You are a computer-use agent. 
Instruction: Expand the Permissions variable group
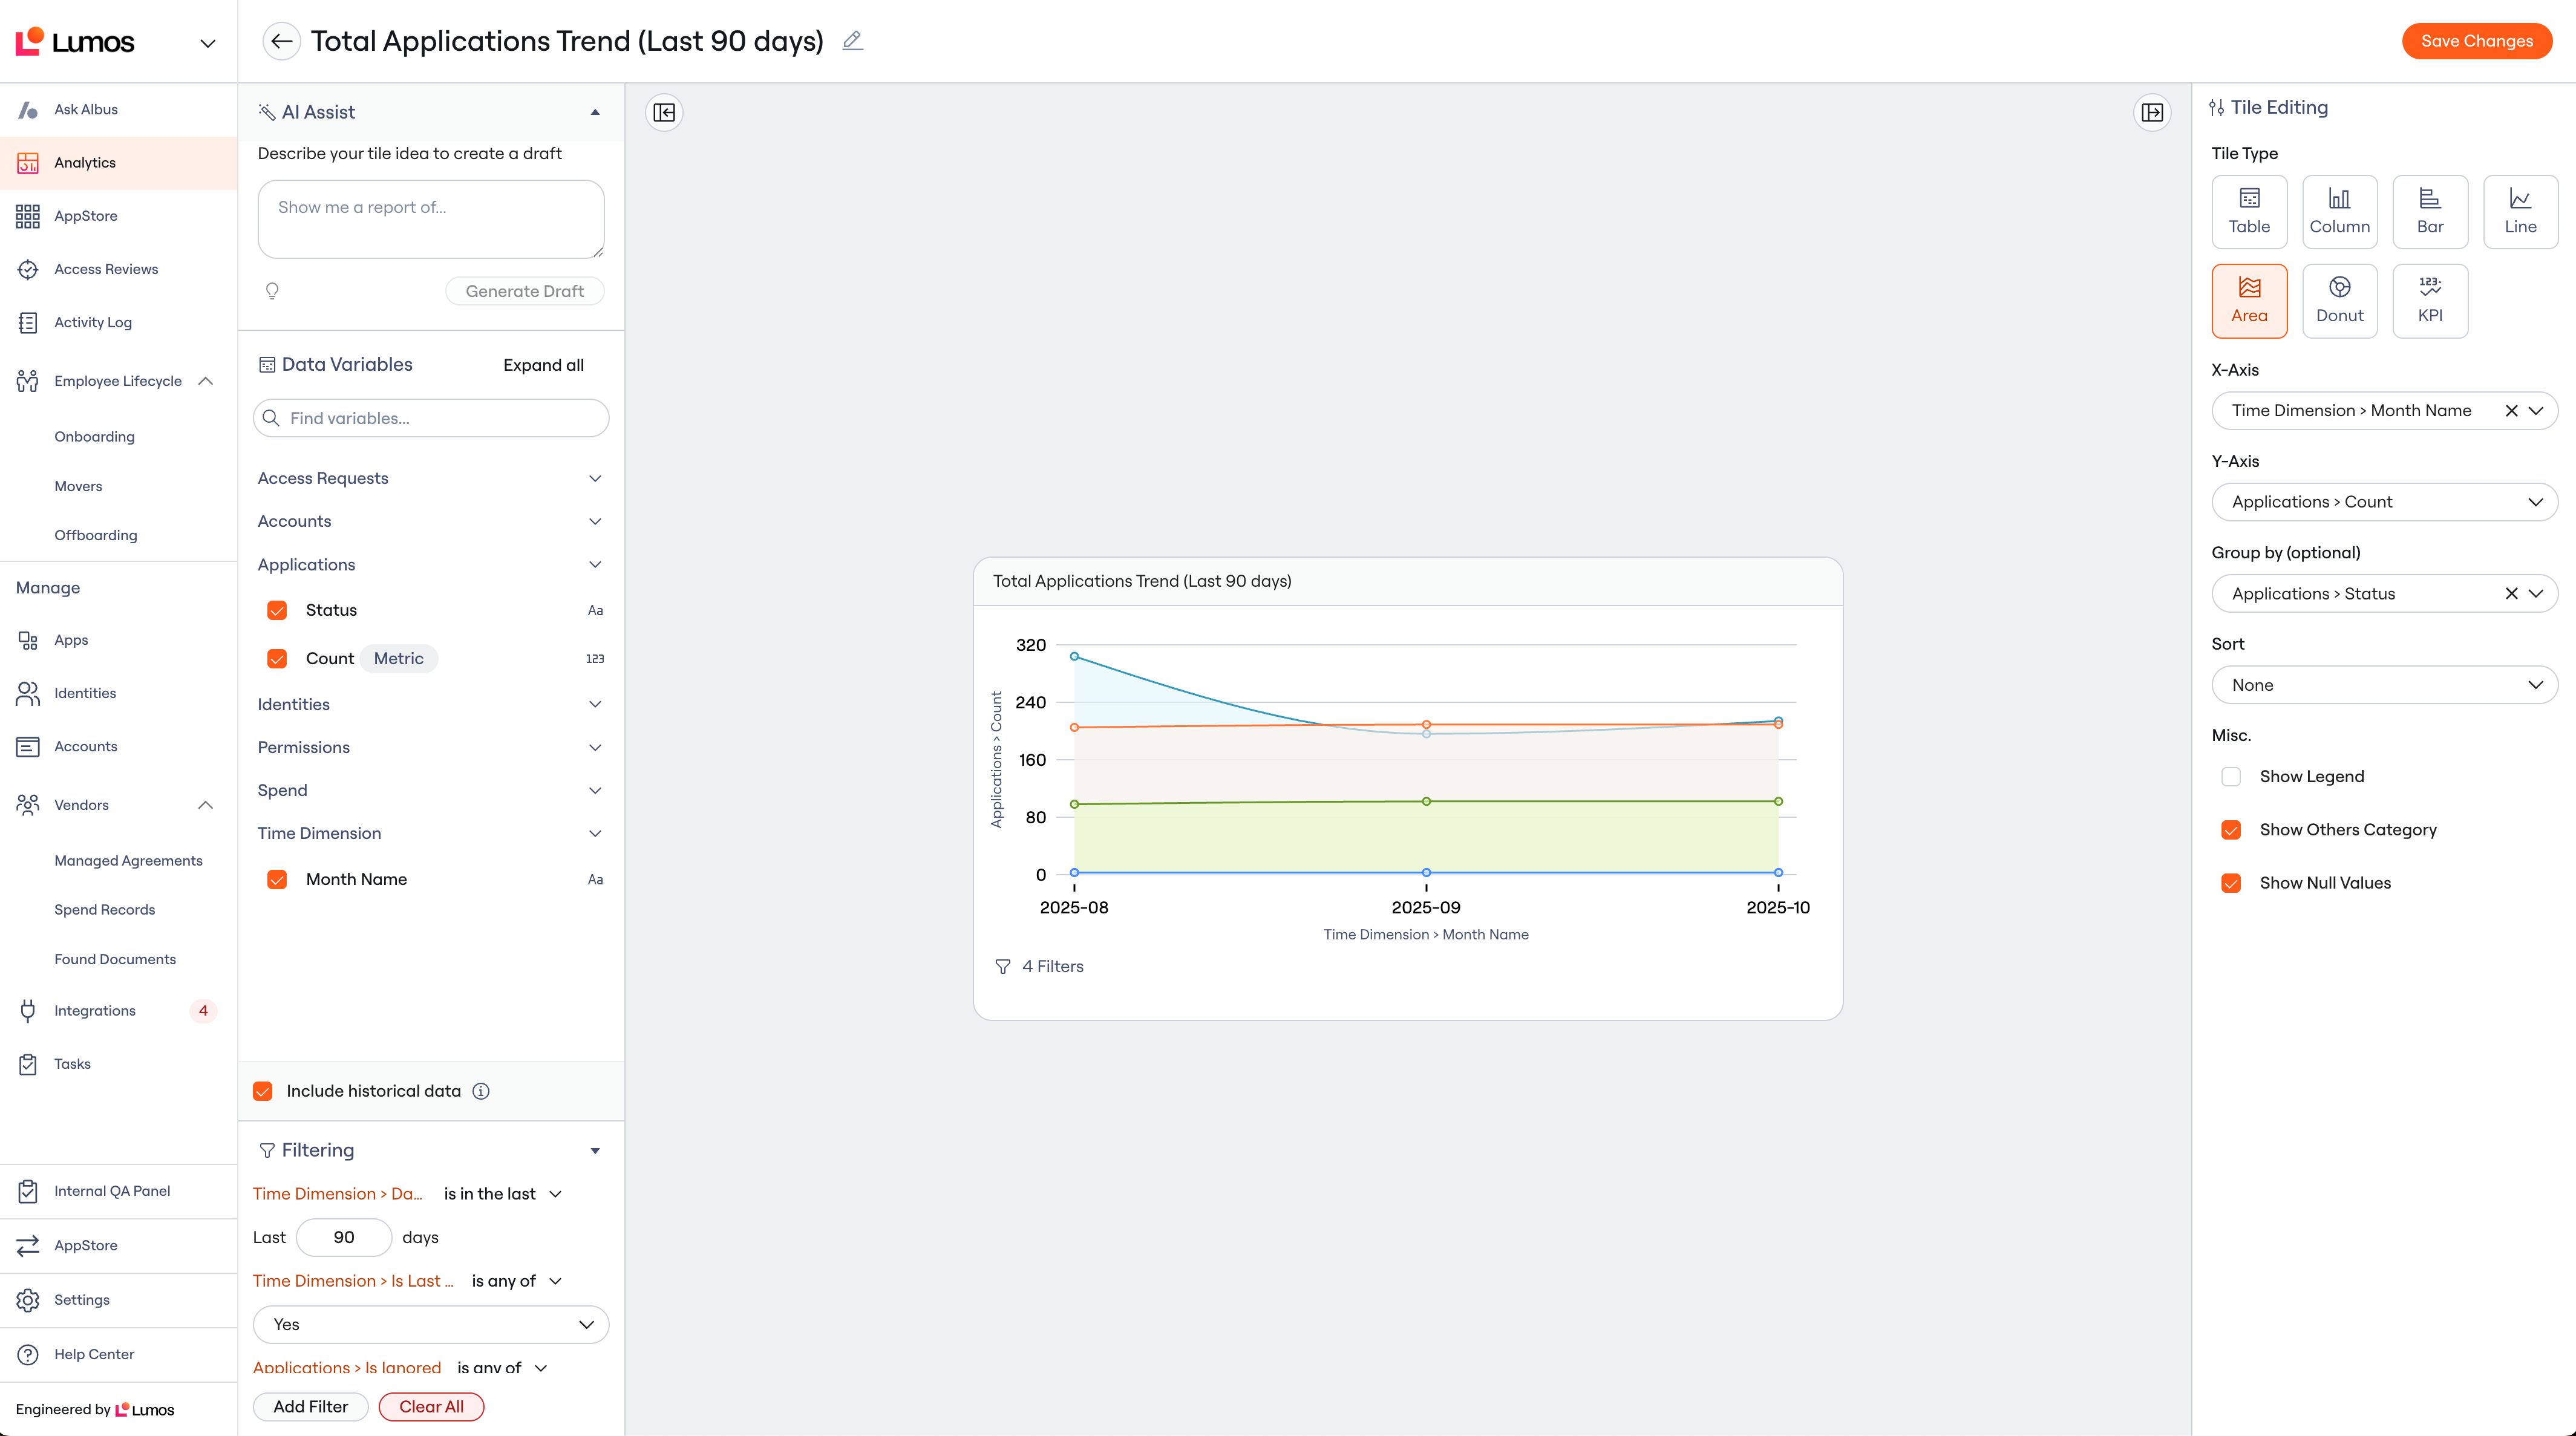click(430, 747)
